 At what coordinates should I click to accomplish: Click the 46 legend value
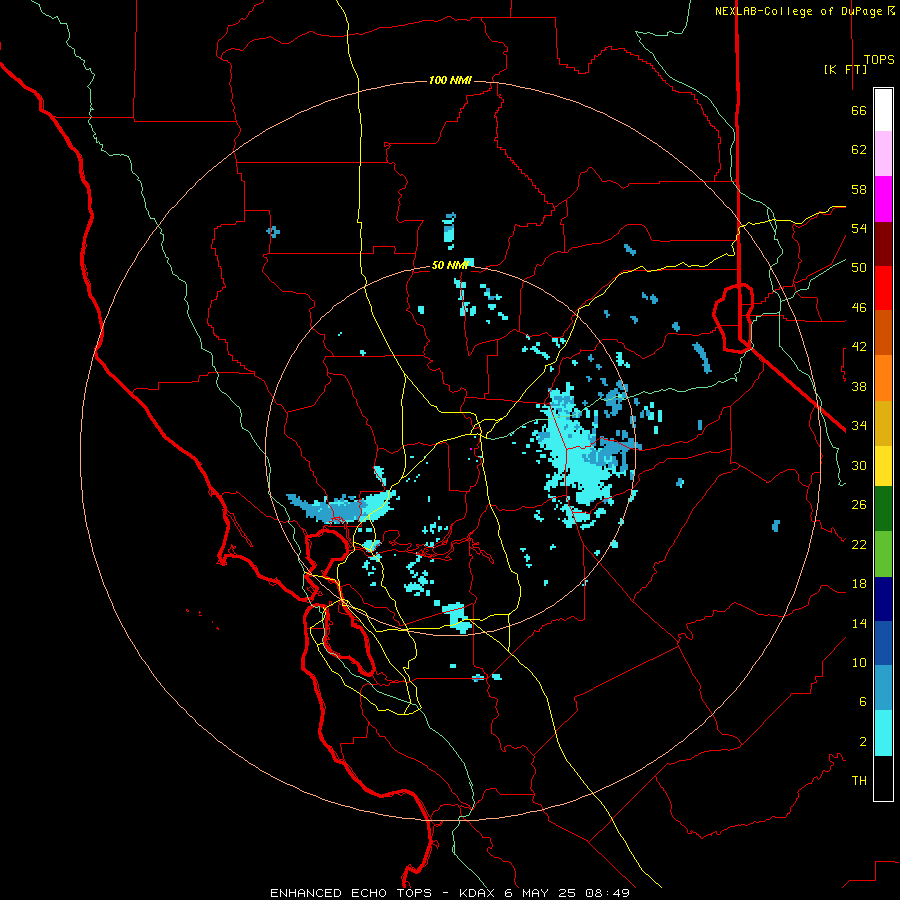(x=859, y=308)
